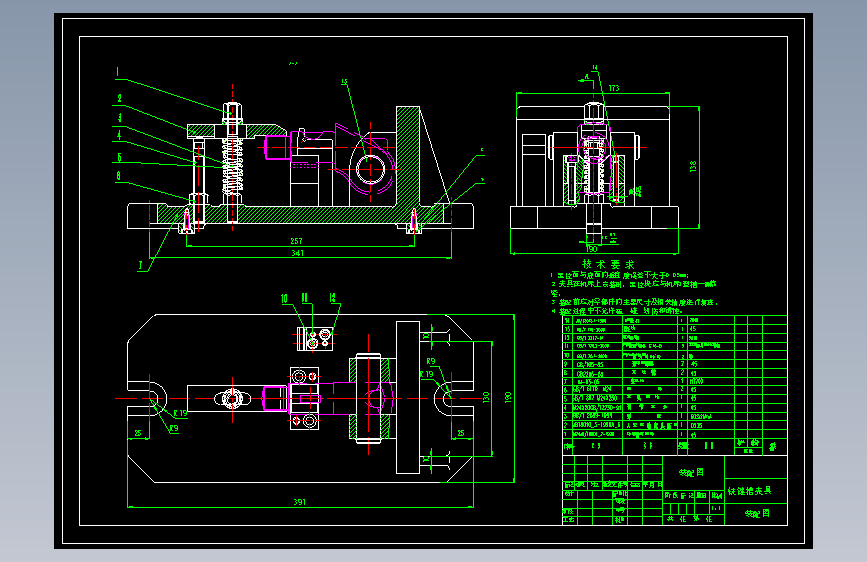867x562 pixels.
Task: Select balloon label 10 in plan view
Action: tap(284, 299)
